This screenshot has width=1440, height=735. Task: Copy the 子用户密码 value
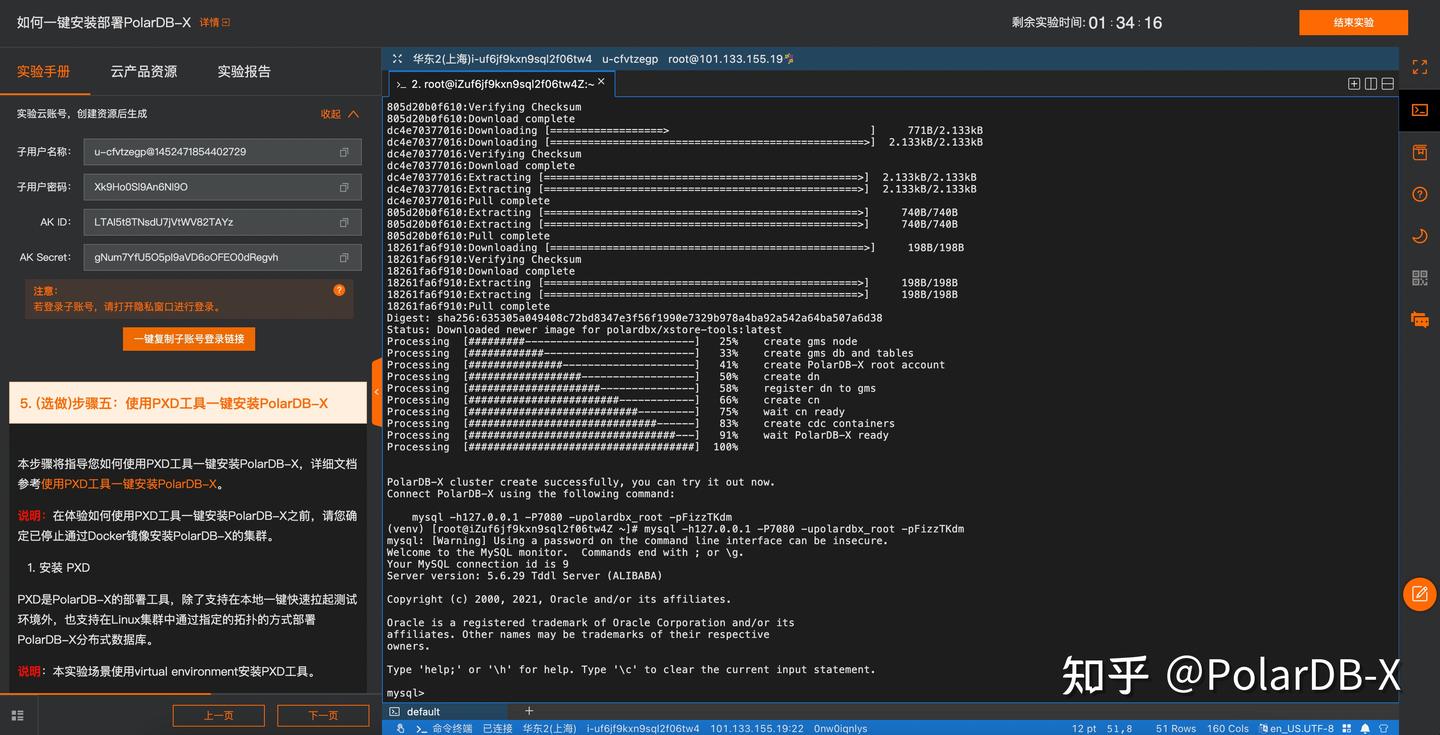click(344, 187)
